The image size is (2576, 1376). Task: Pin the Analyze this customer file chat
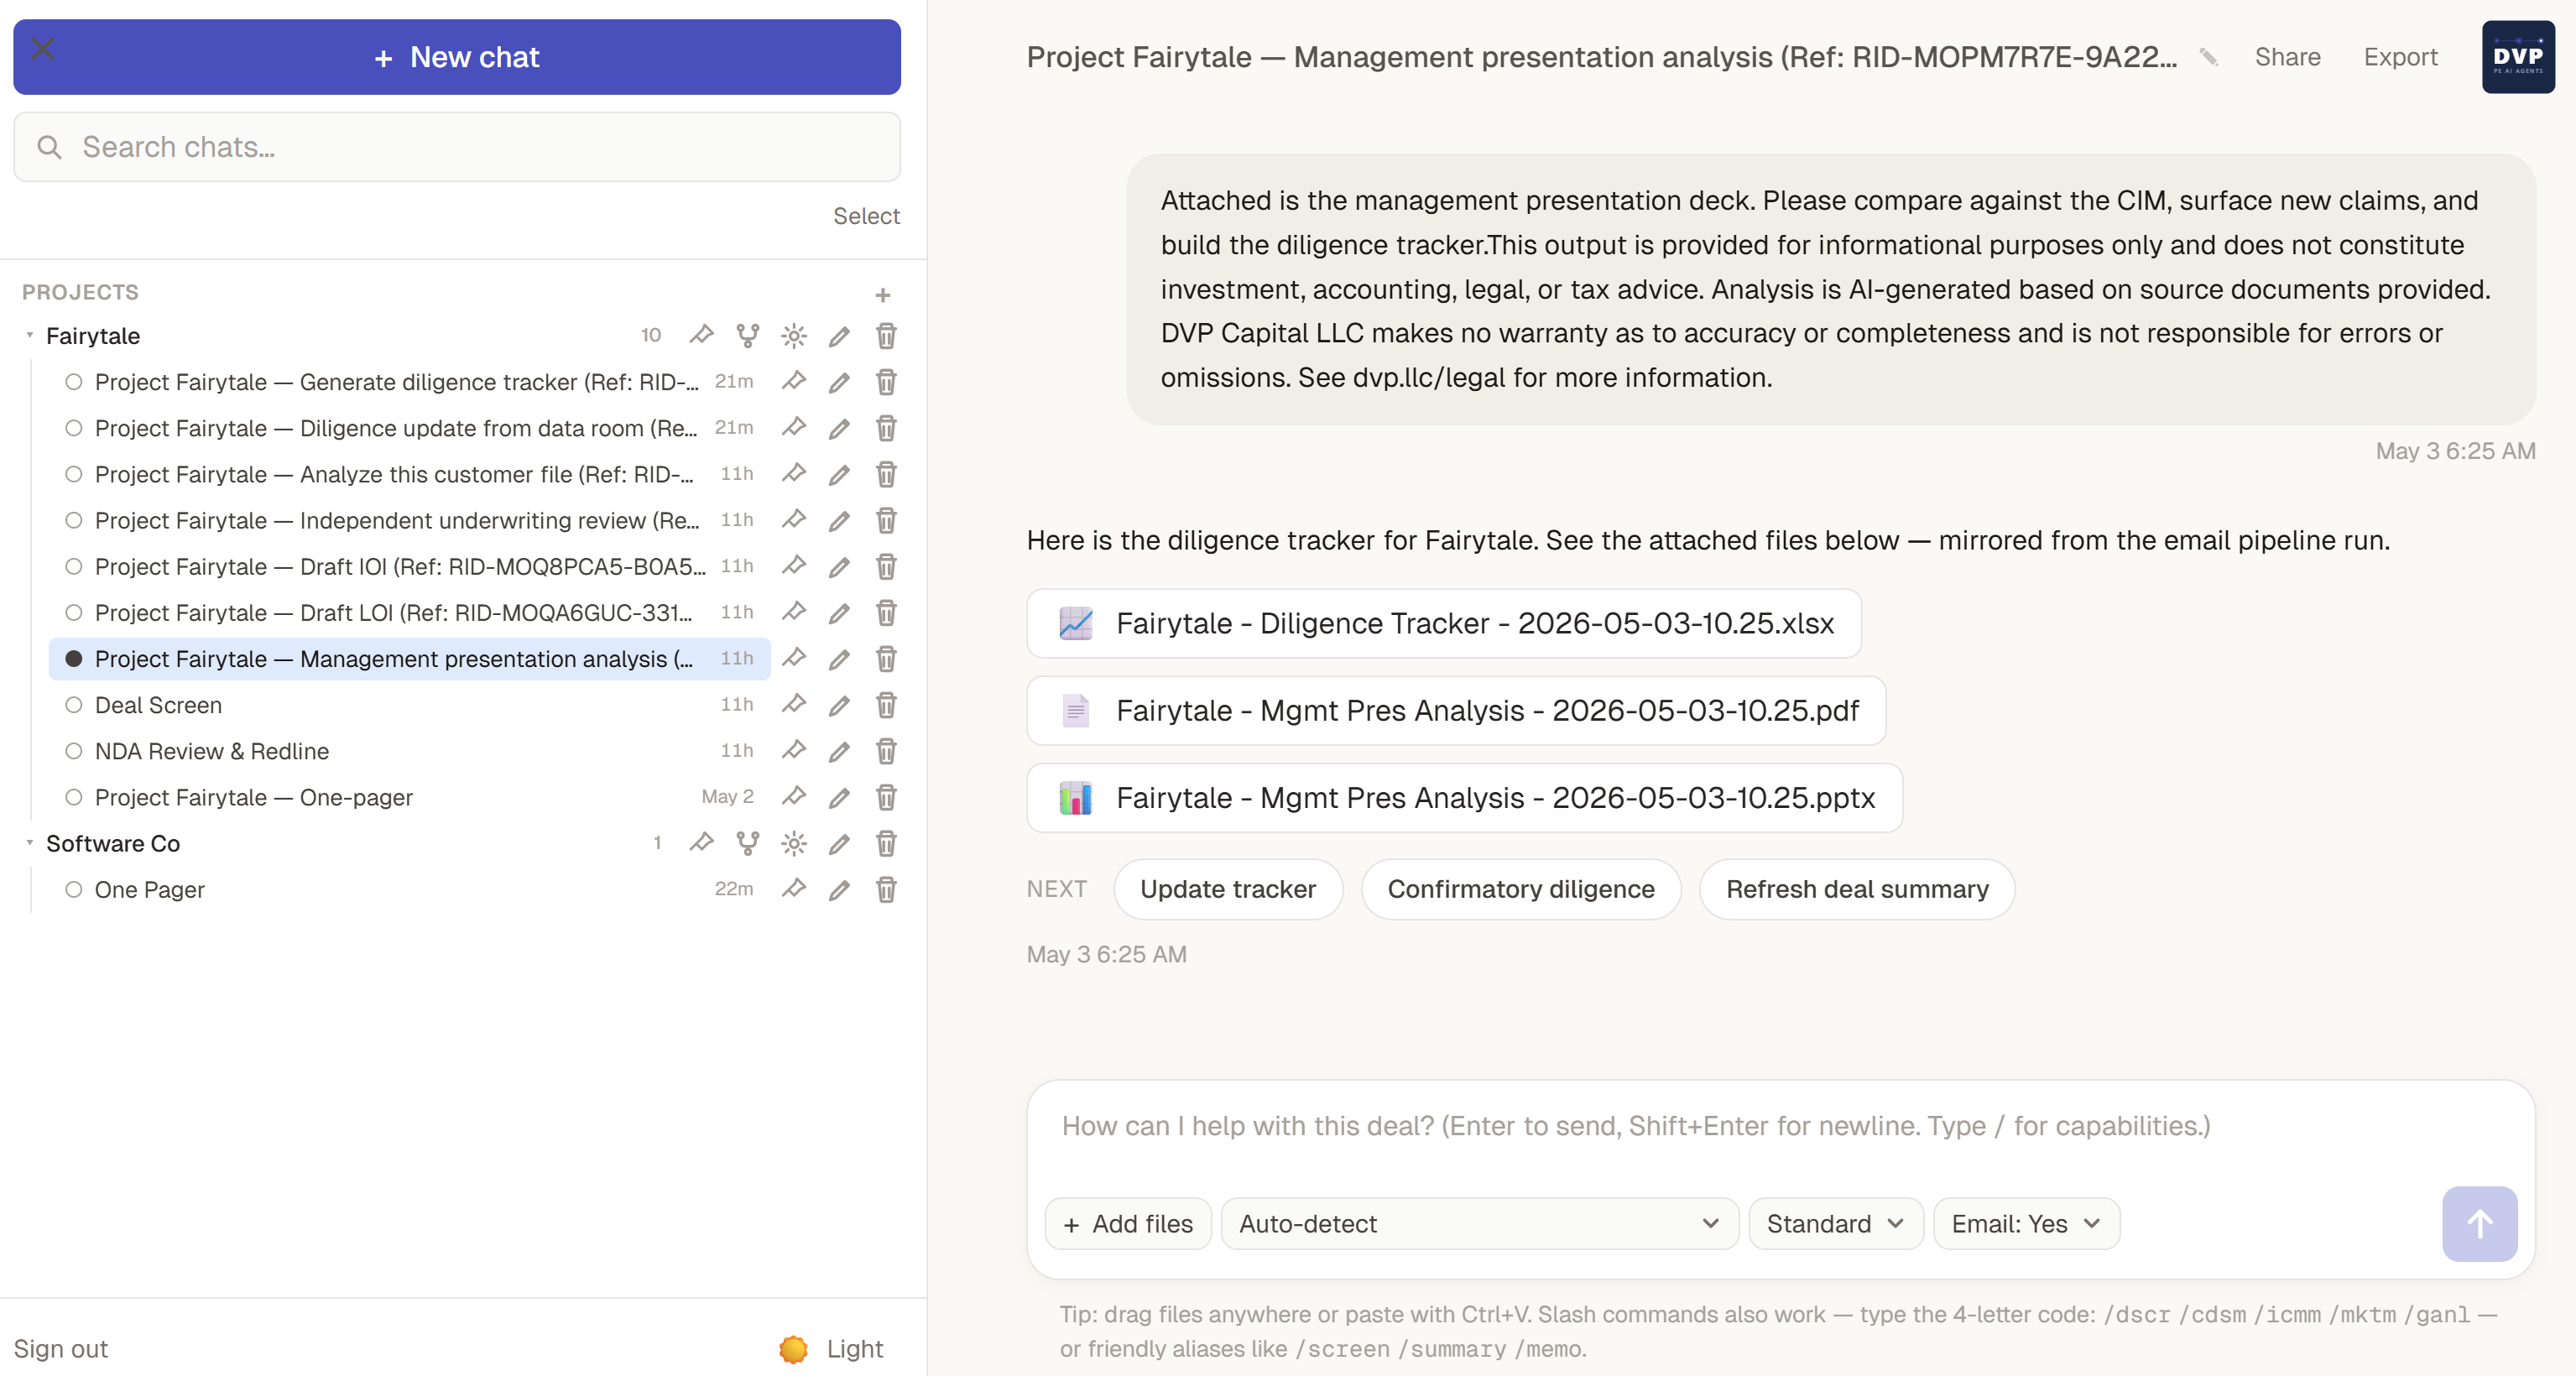pyautogui.click(x=794, y=473)
